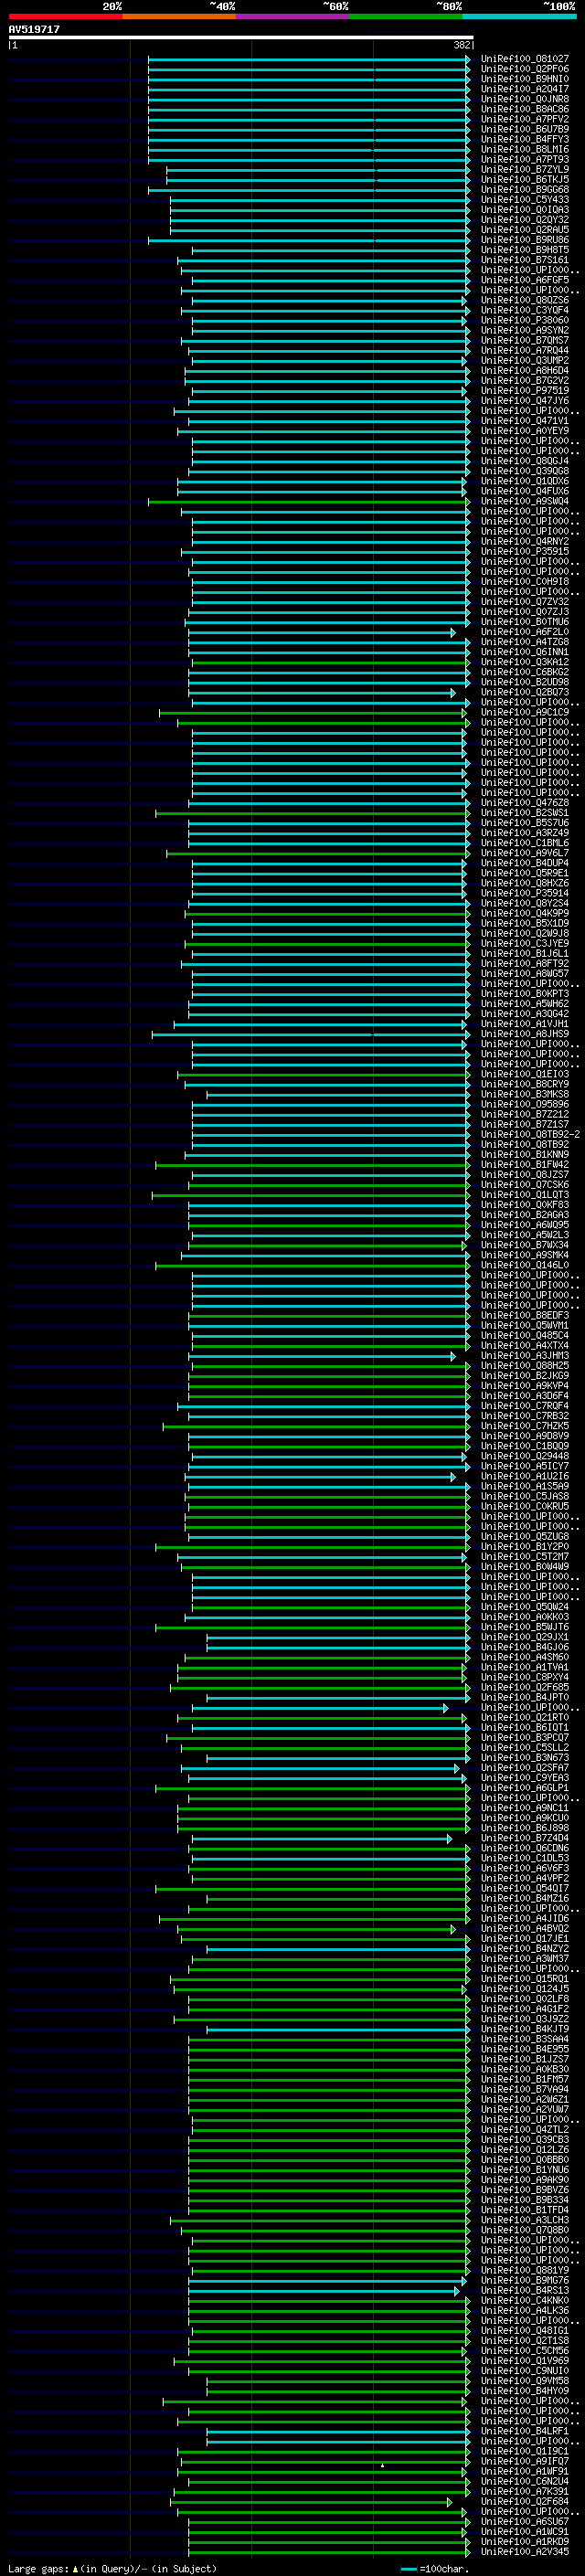Select hit label UniRef100_B8EDF3
Viewport: 585px width, 2576px height.
click(x=525, y=1316)
